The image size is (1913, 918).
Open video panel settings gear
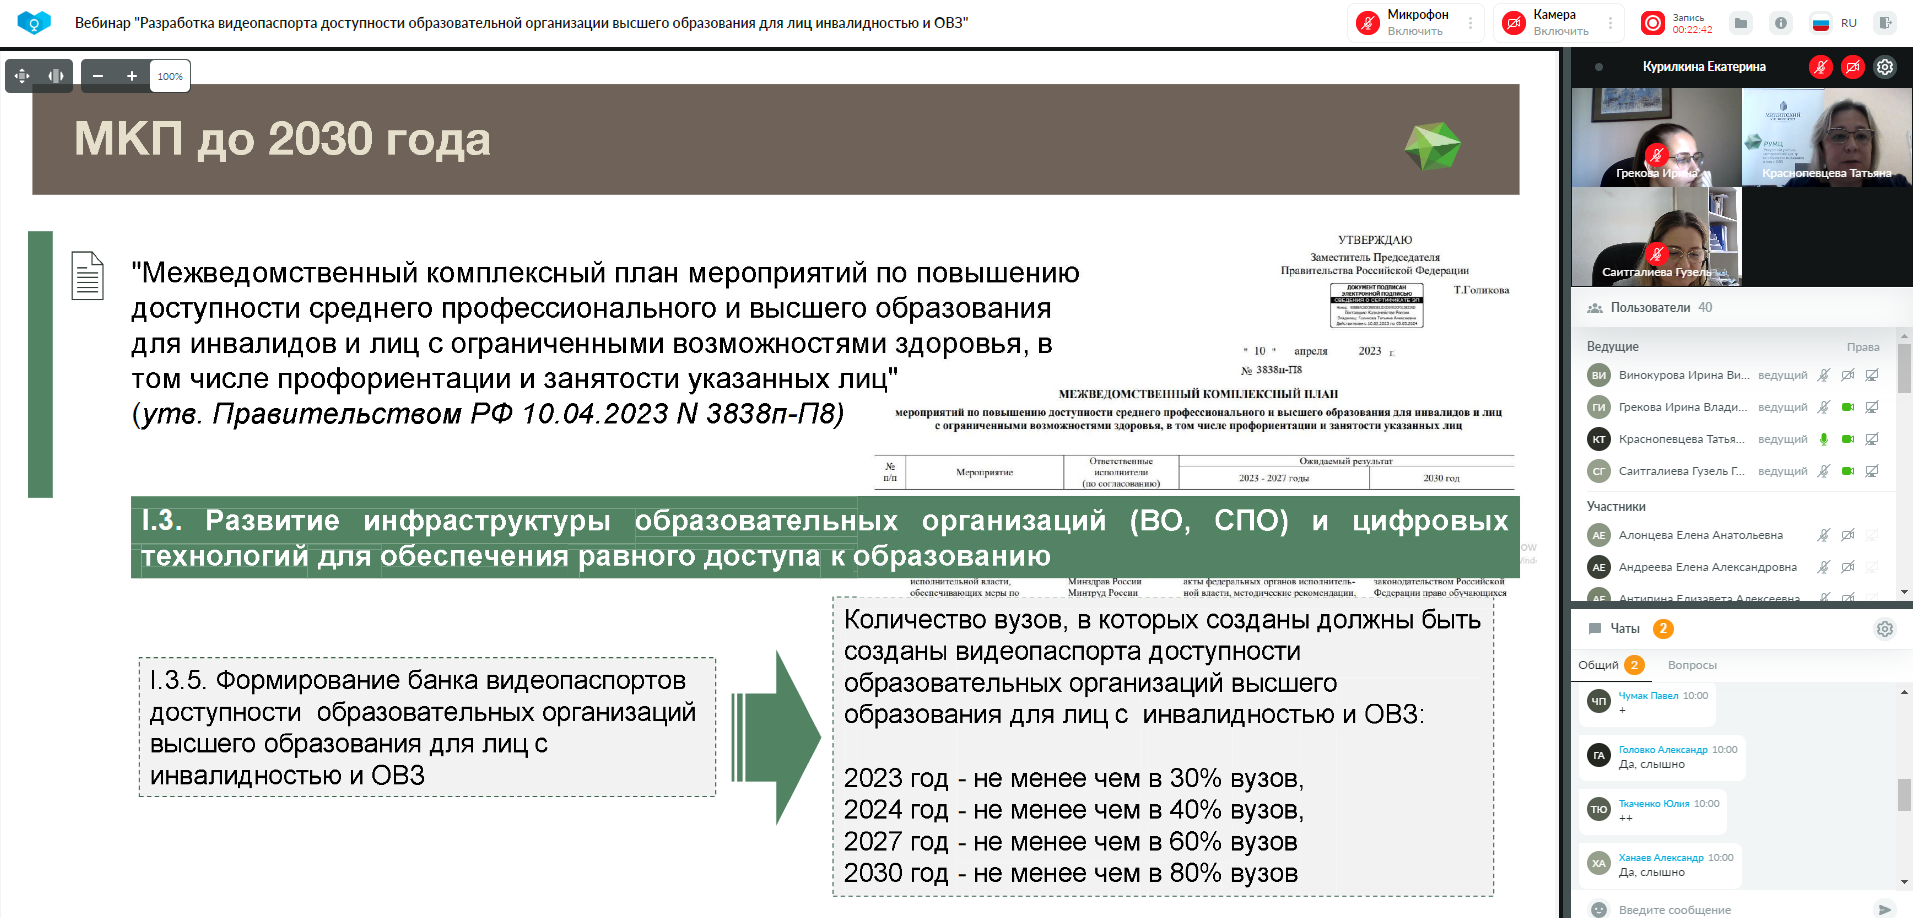click(x=1885, y=67)
